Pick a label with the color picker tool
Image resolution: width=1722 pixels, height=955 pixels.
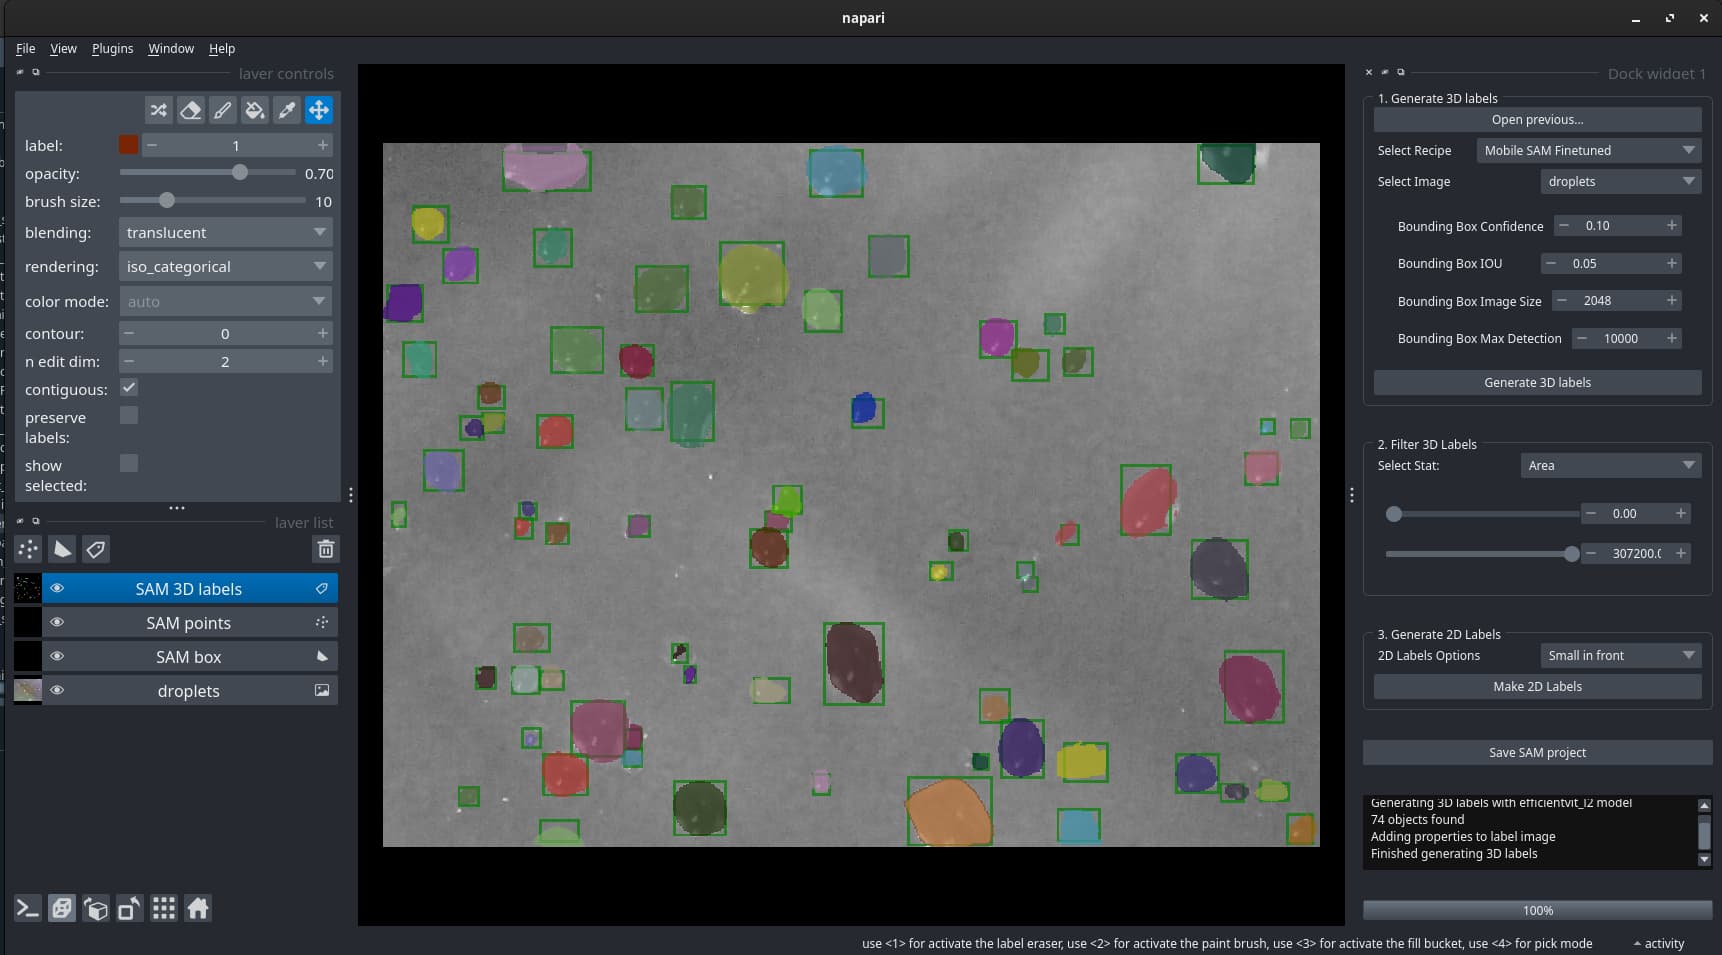tap(286, 110)
